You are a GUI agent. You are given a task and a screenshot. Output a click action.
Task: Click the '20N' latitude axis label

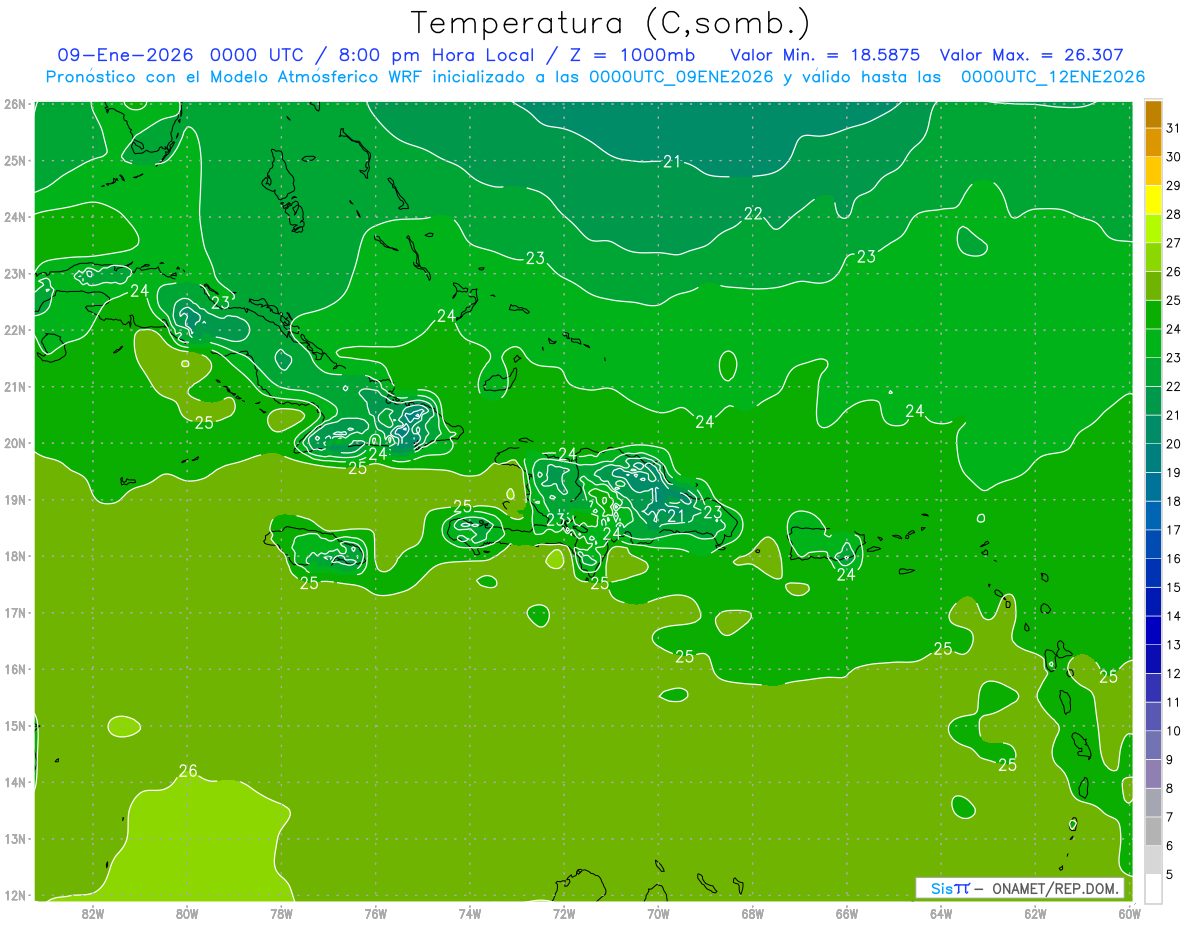[14, 443]
